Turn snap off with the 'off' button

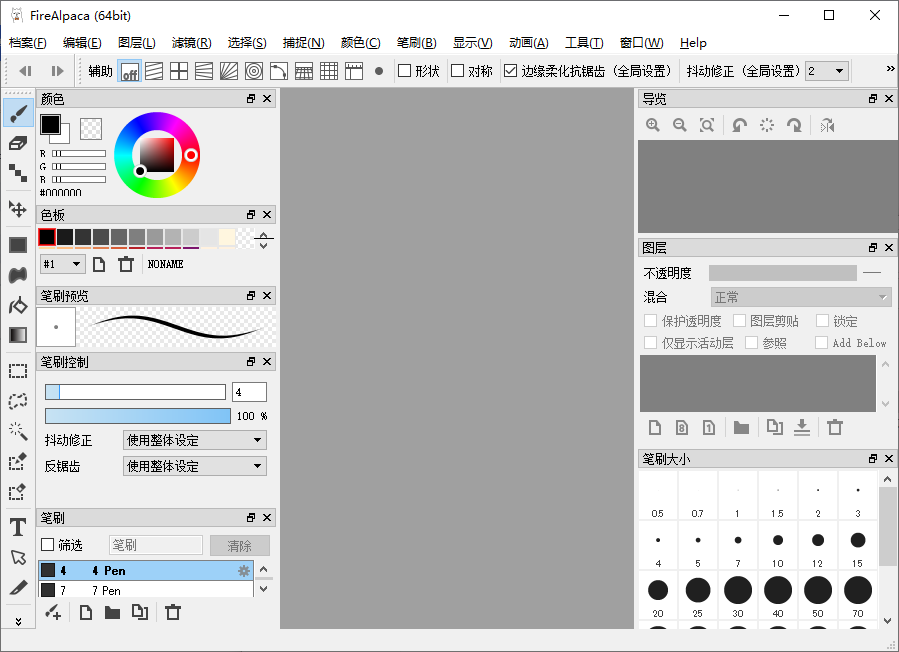coord(130,71)
